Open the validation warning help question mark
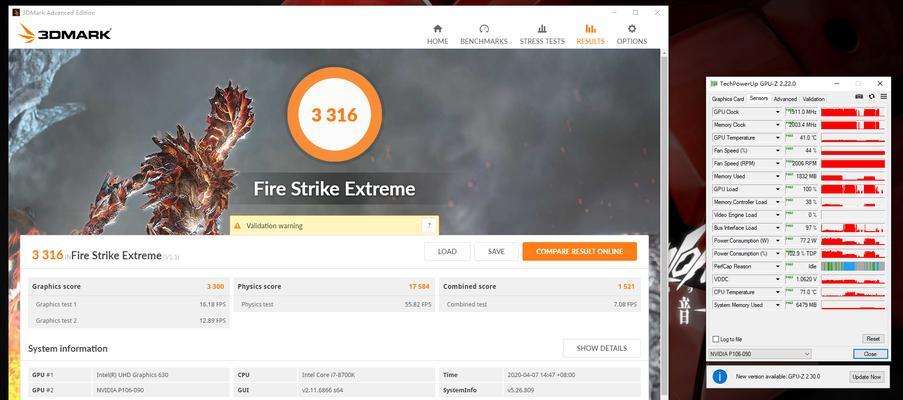 point(428,226)
